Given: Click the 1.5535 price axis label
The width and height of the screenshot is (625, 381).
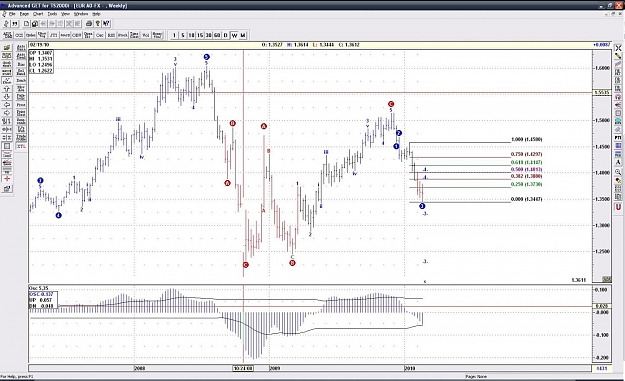Looking at the screenshot, I should (x=602, y=92).
